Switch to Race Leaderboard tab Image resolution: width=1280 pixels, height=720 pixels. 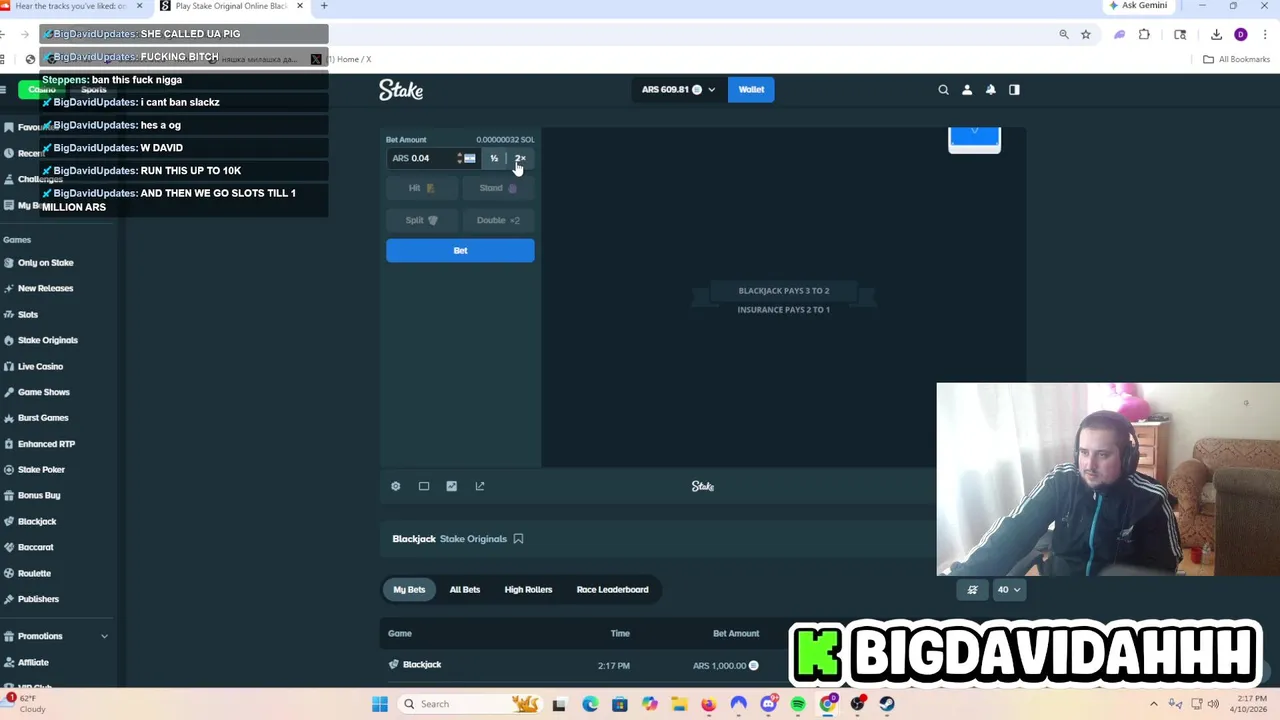point(612,590)
